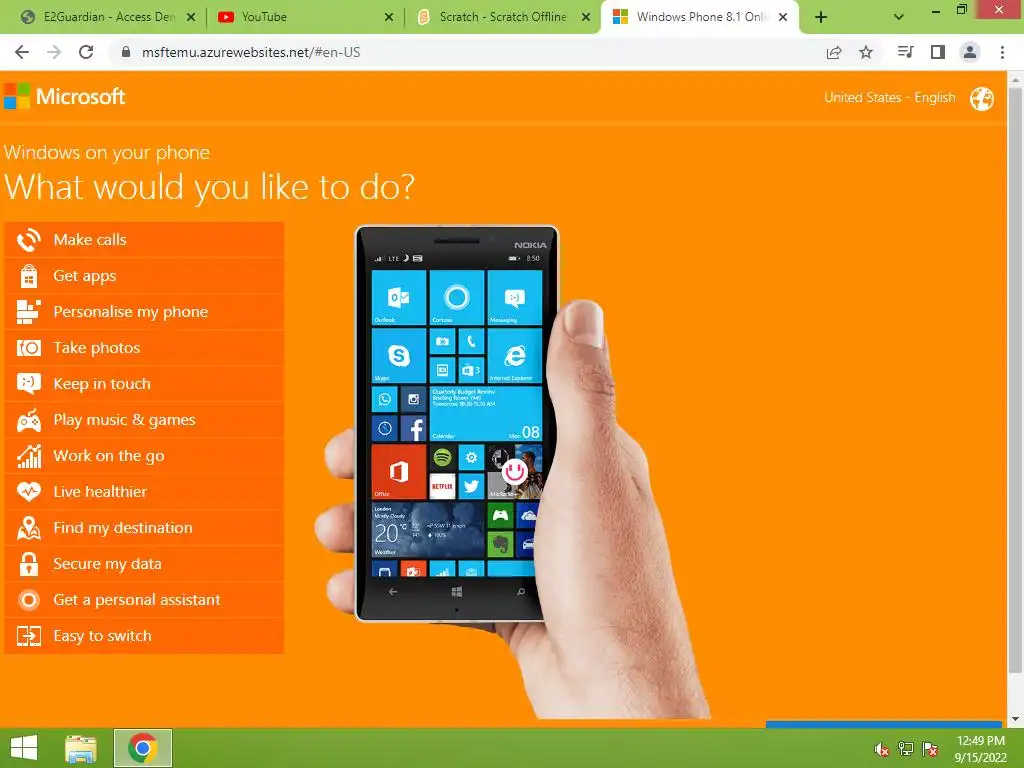Click the Get apps shopping bag icon
Image resolution: width=1024 pixels, height=768 pixels.
point(29,276)
